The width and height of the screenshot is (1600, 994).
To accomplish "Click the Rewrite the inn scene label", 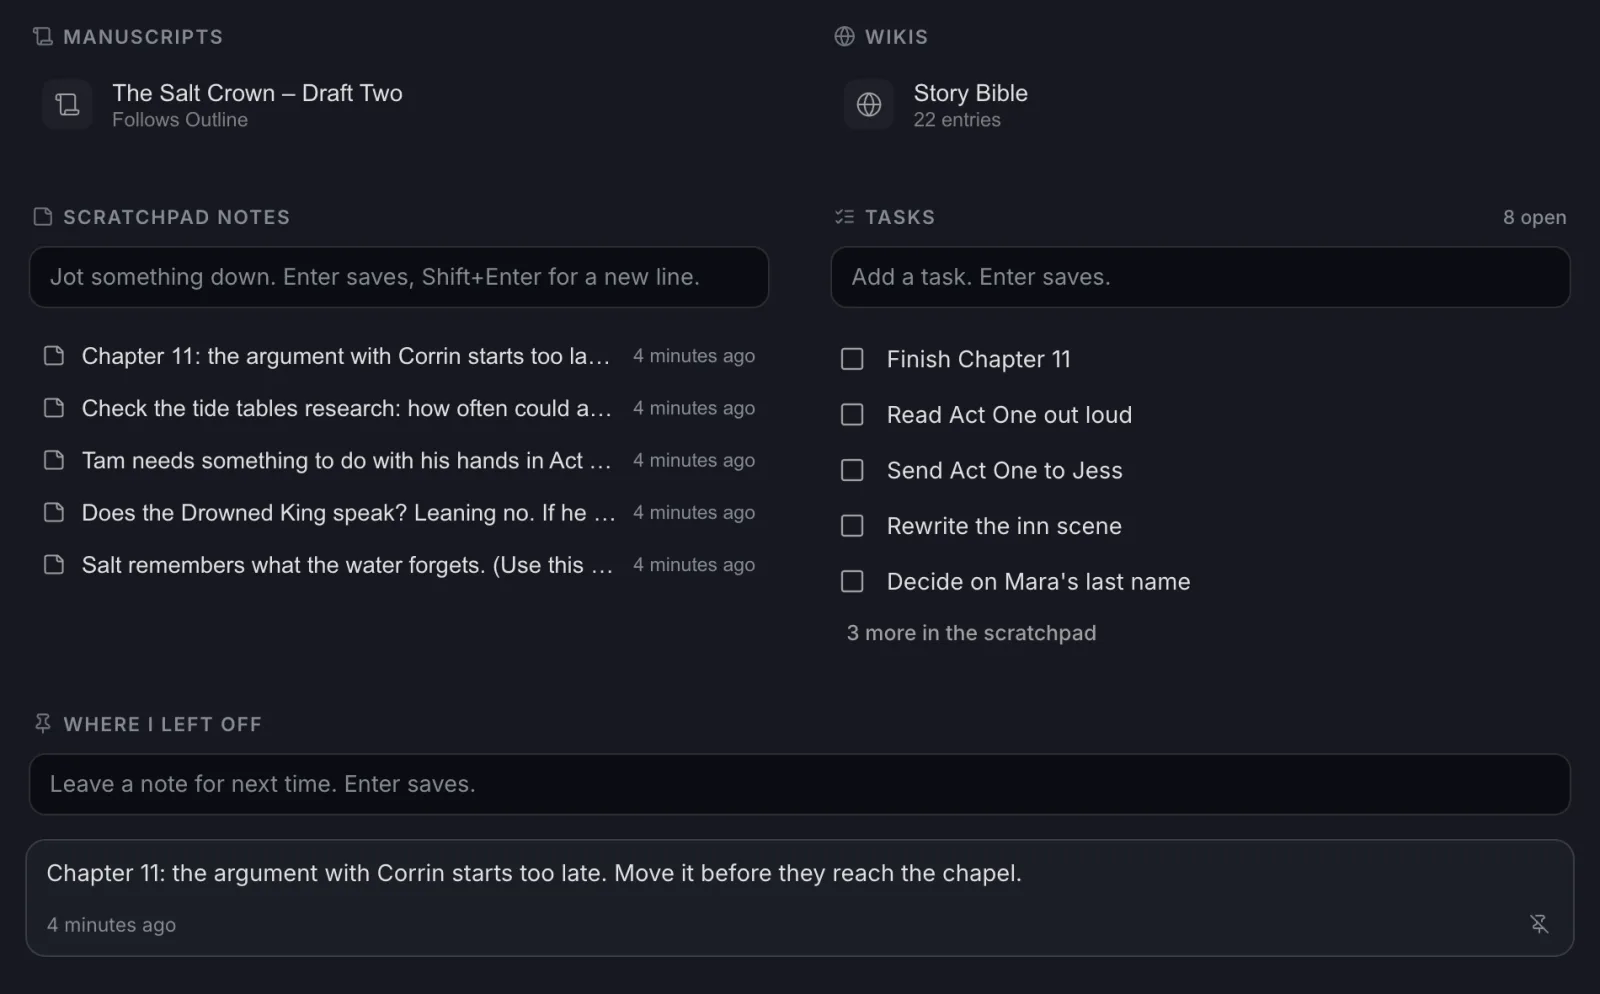I will tap(1004, 526).
